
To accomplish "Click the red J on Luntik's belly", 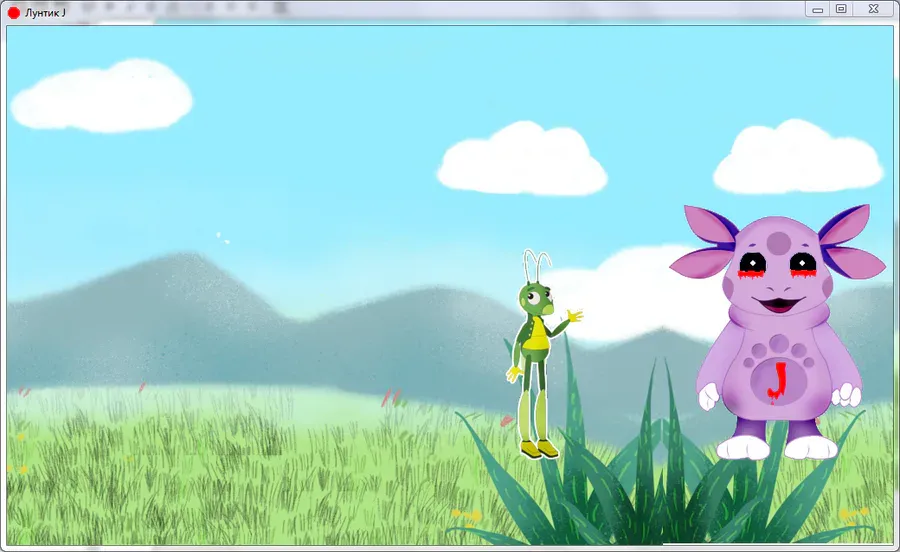I will [x=777, y=381].
